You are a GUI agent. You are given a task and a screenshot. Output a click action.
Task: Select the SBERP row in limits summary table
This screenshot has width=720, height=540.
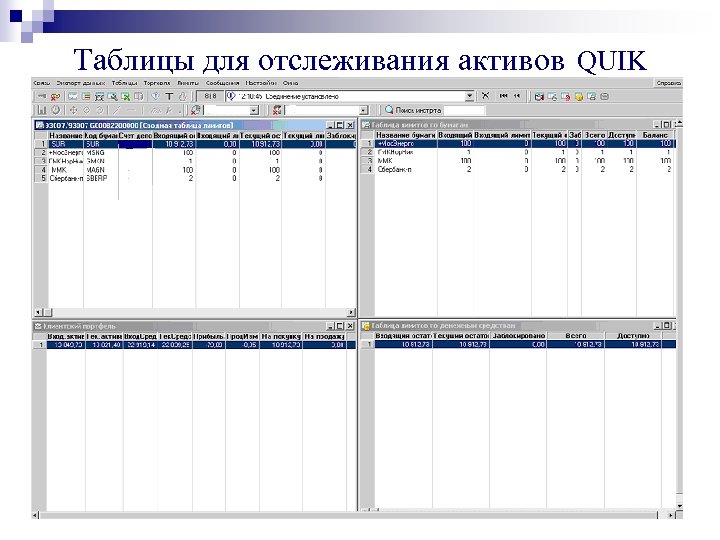click(x=196, y=178)
